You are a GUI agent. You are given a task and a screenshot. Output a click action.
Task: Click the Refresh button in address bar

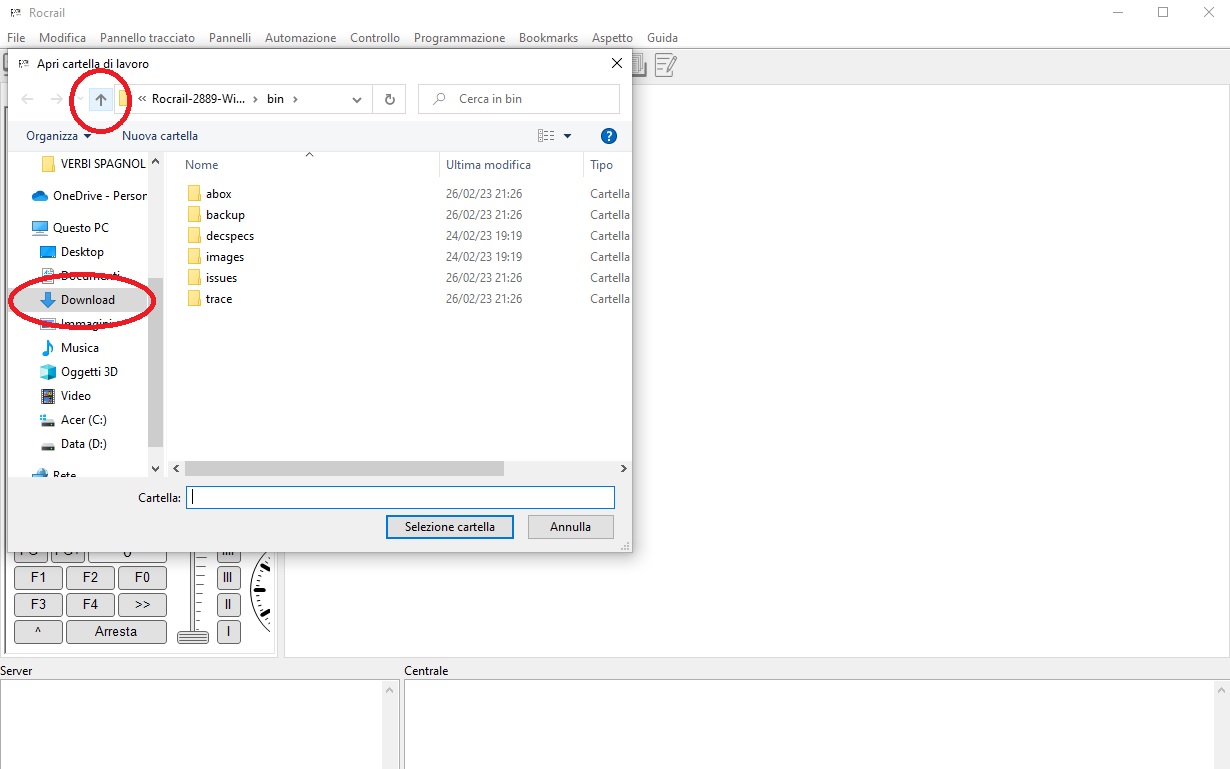pos(389,99)
